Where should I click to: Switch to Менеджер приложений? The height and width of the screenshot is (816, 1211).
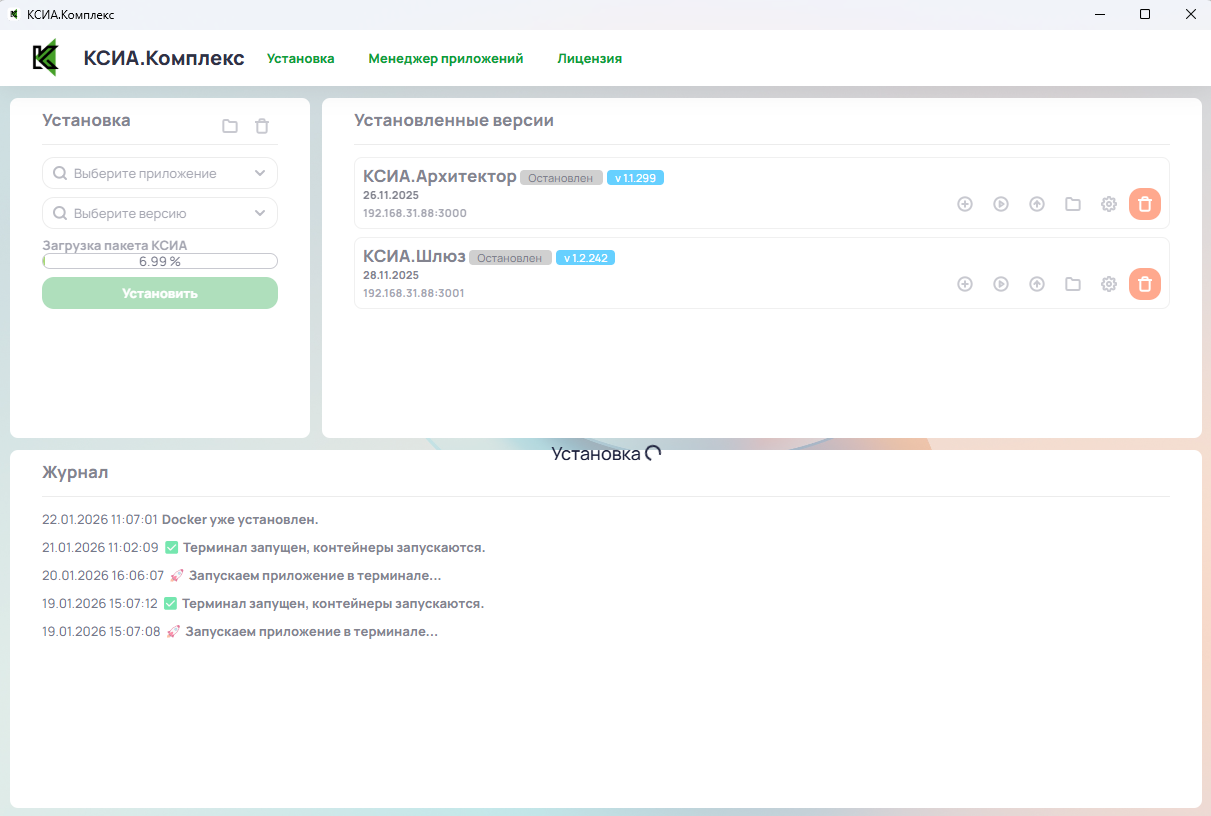click(445, 58)
